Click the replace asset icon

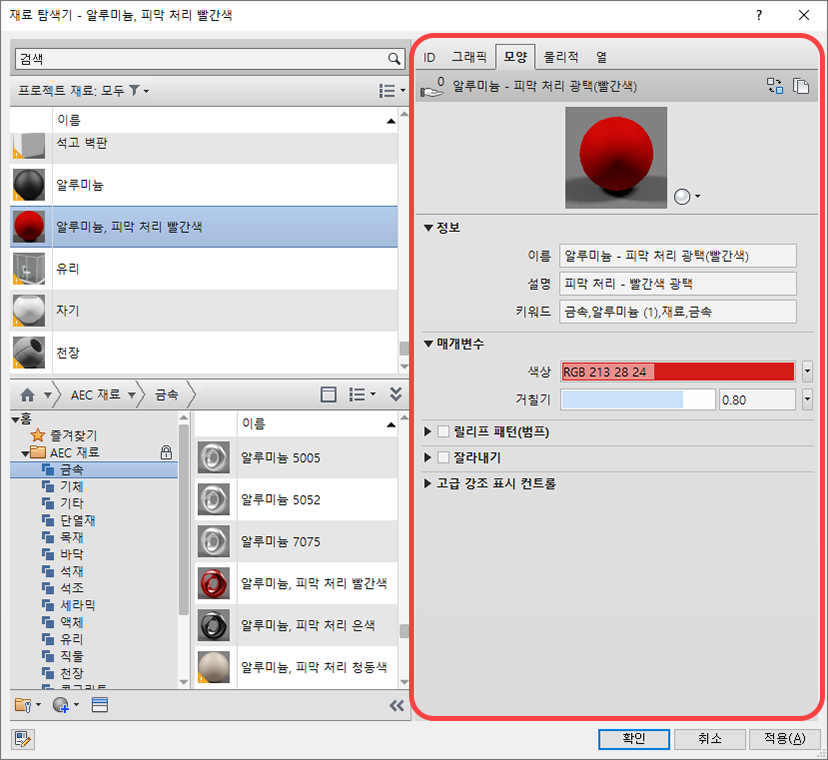tap(775, 86)
